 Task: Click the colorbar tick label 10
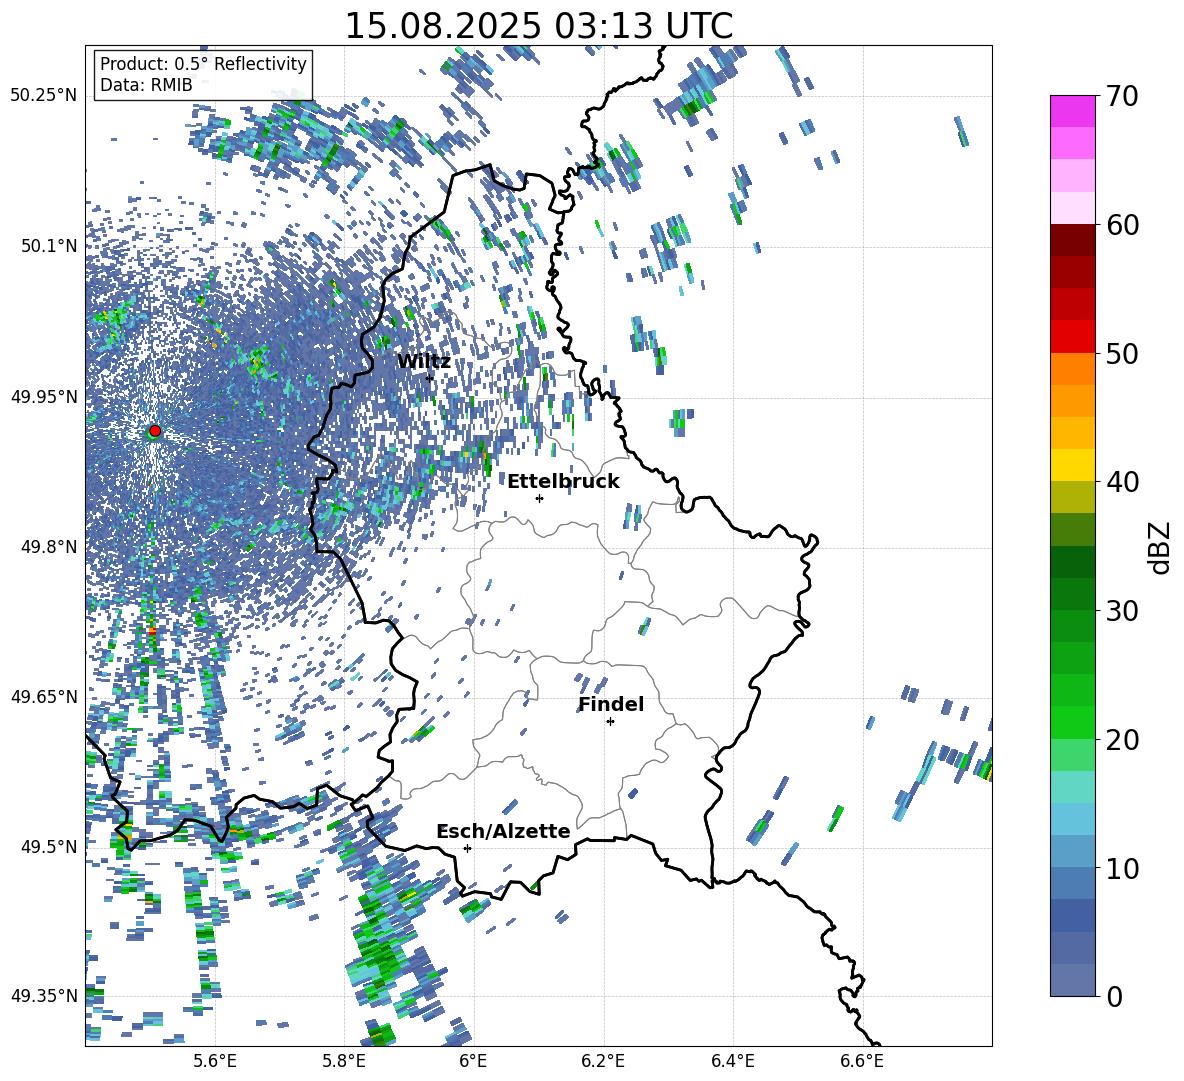[1122, 868]
